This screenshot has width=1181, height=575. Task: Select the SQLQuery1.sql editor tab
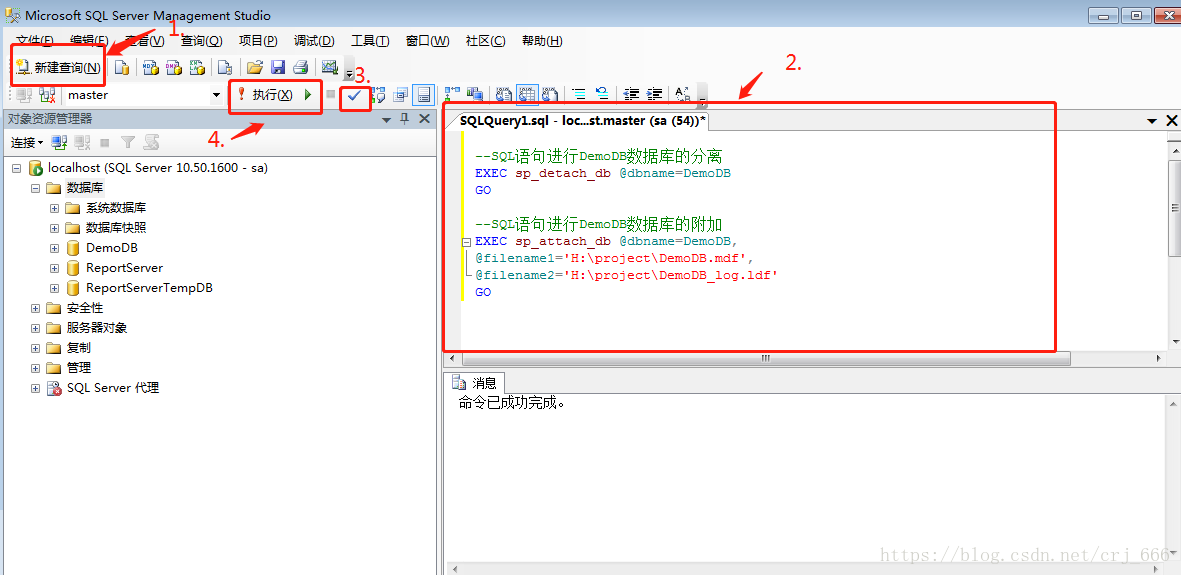click(x=582, y=121)
